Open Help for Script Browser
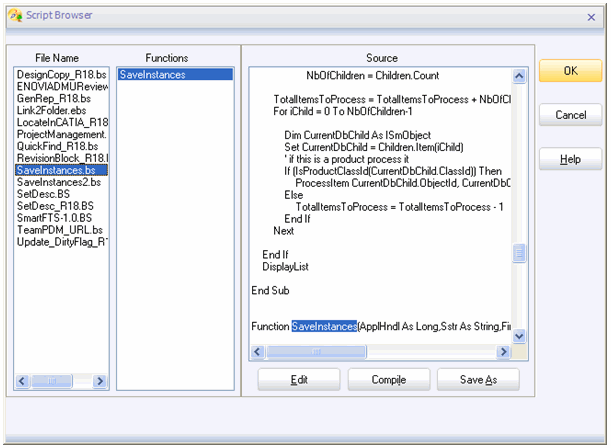Image resolution: width=611 pixels, height=448 pixels. tap(570, 160)
